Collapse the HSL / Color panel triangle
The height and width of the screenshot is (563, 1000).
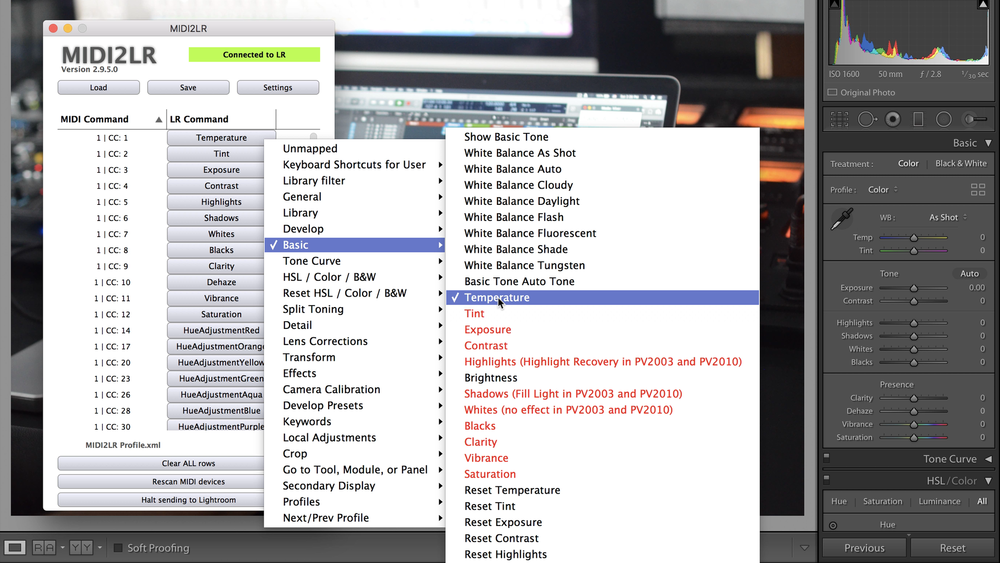tap(988, 481)
